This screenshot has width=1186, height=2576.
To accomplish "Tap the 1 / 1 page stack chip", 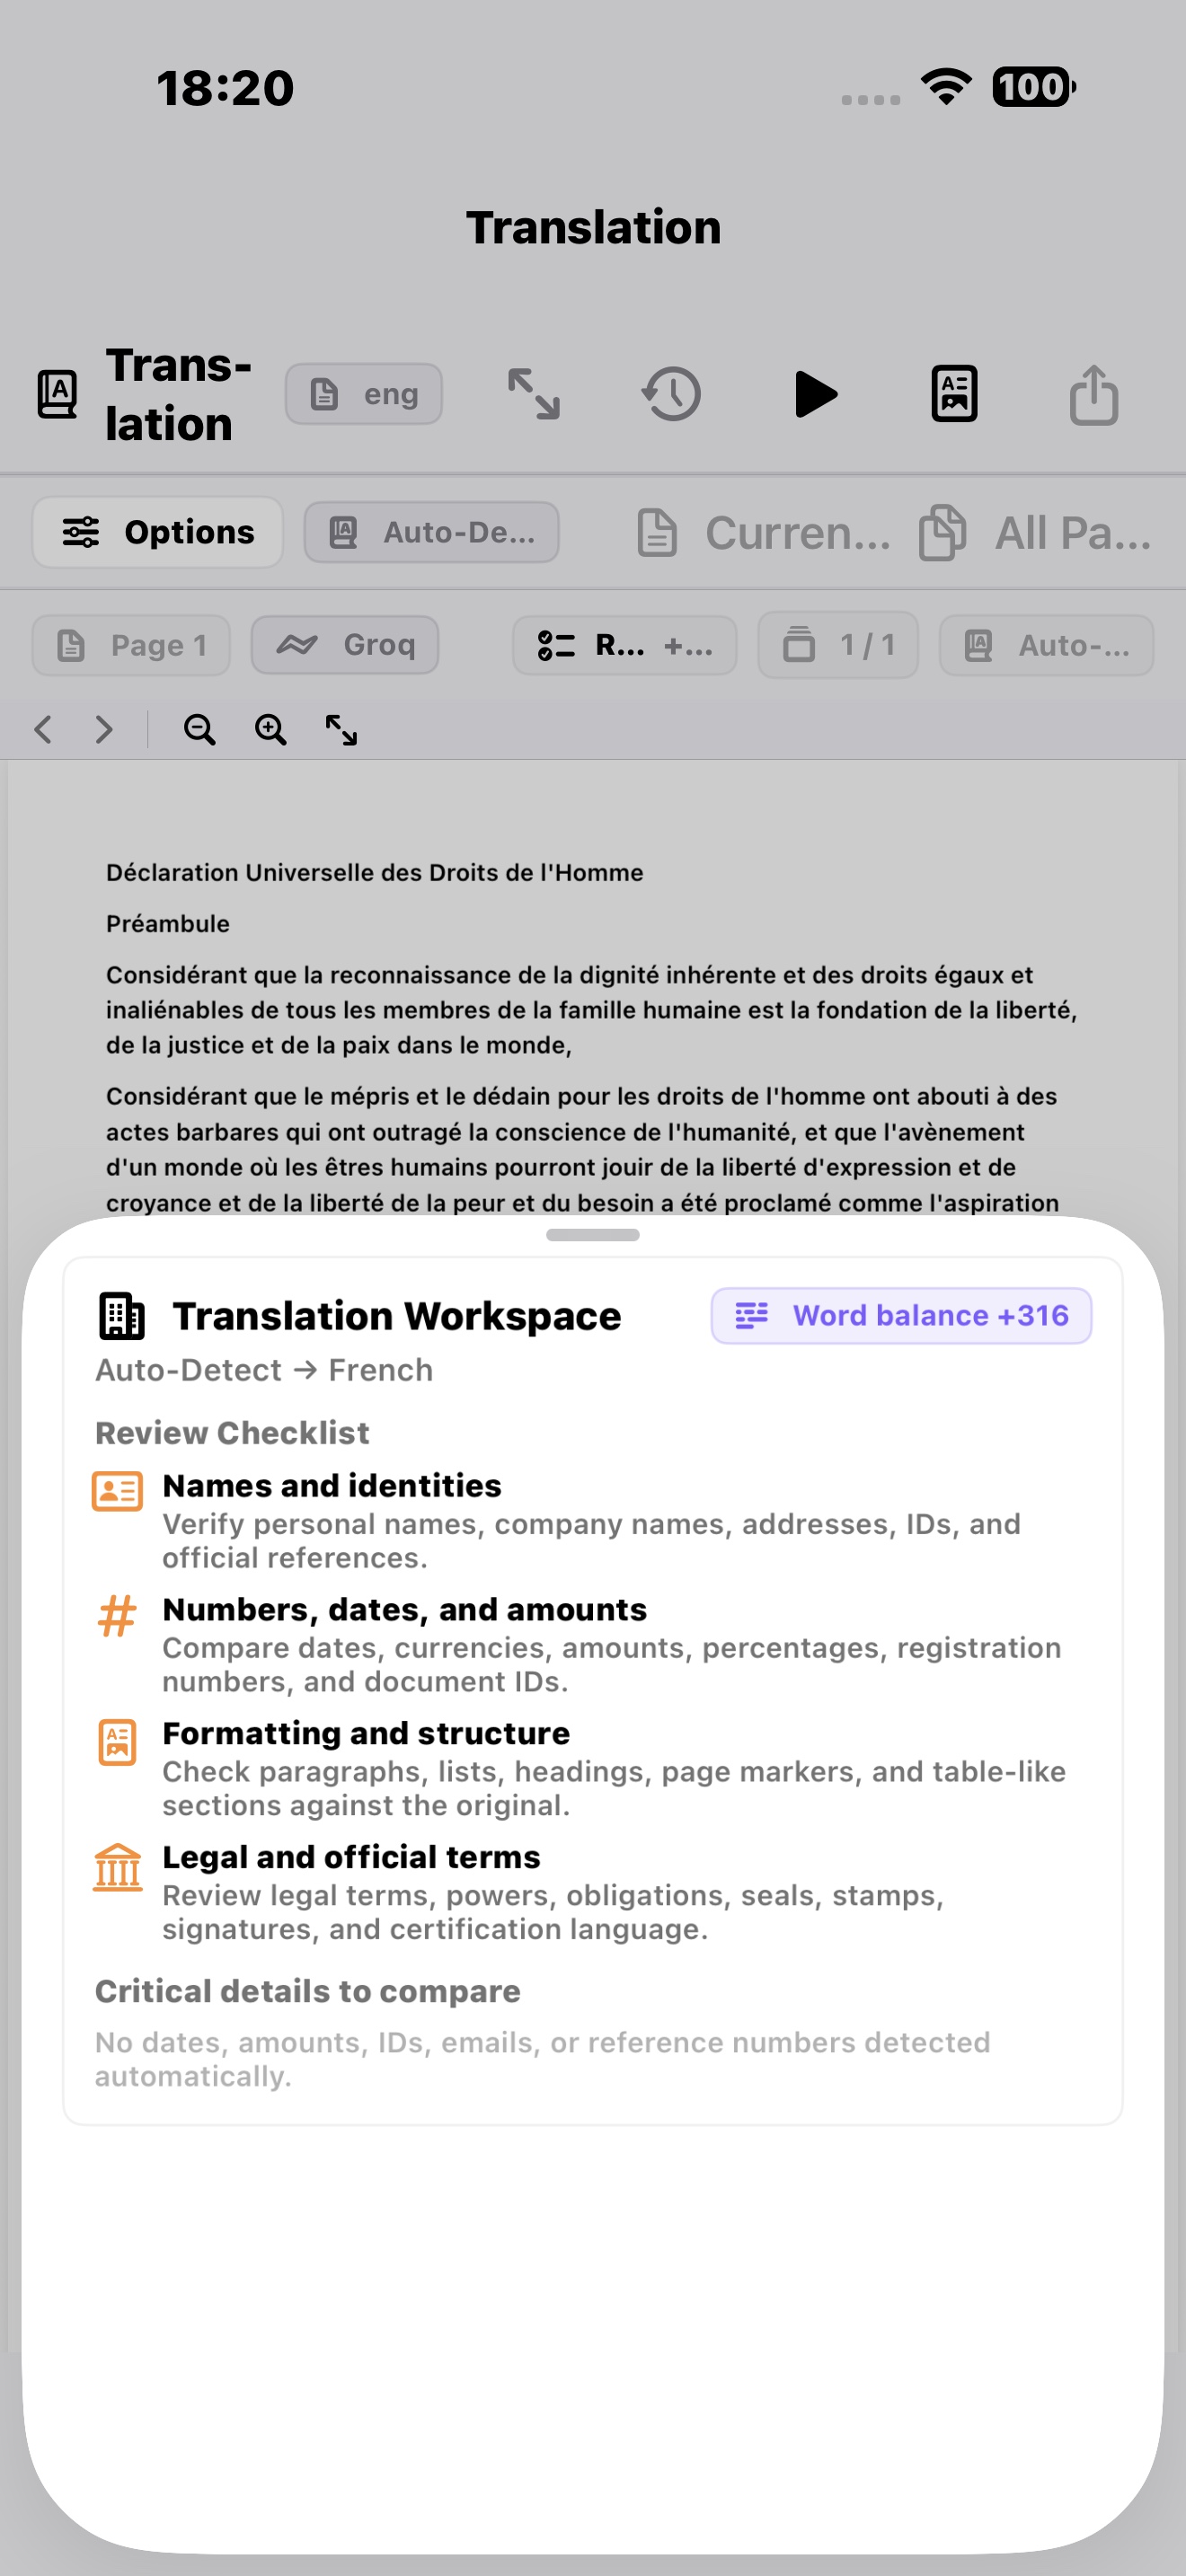I will point(838,645).
